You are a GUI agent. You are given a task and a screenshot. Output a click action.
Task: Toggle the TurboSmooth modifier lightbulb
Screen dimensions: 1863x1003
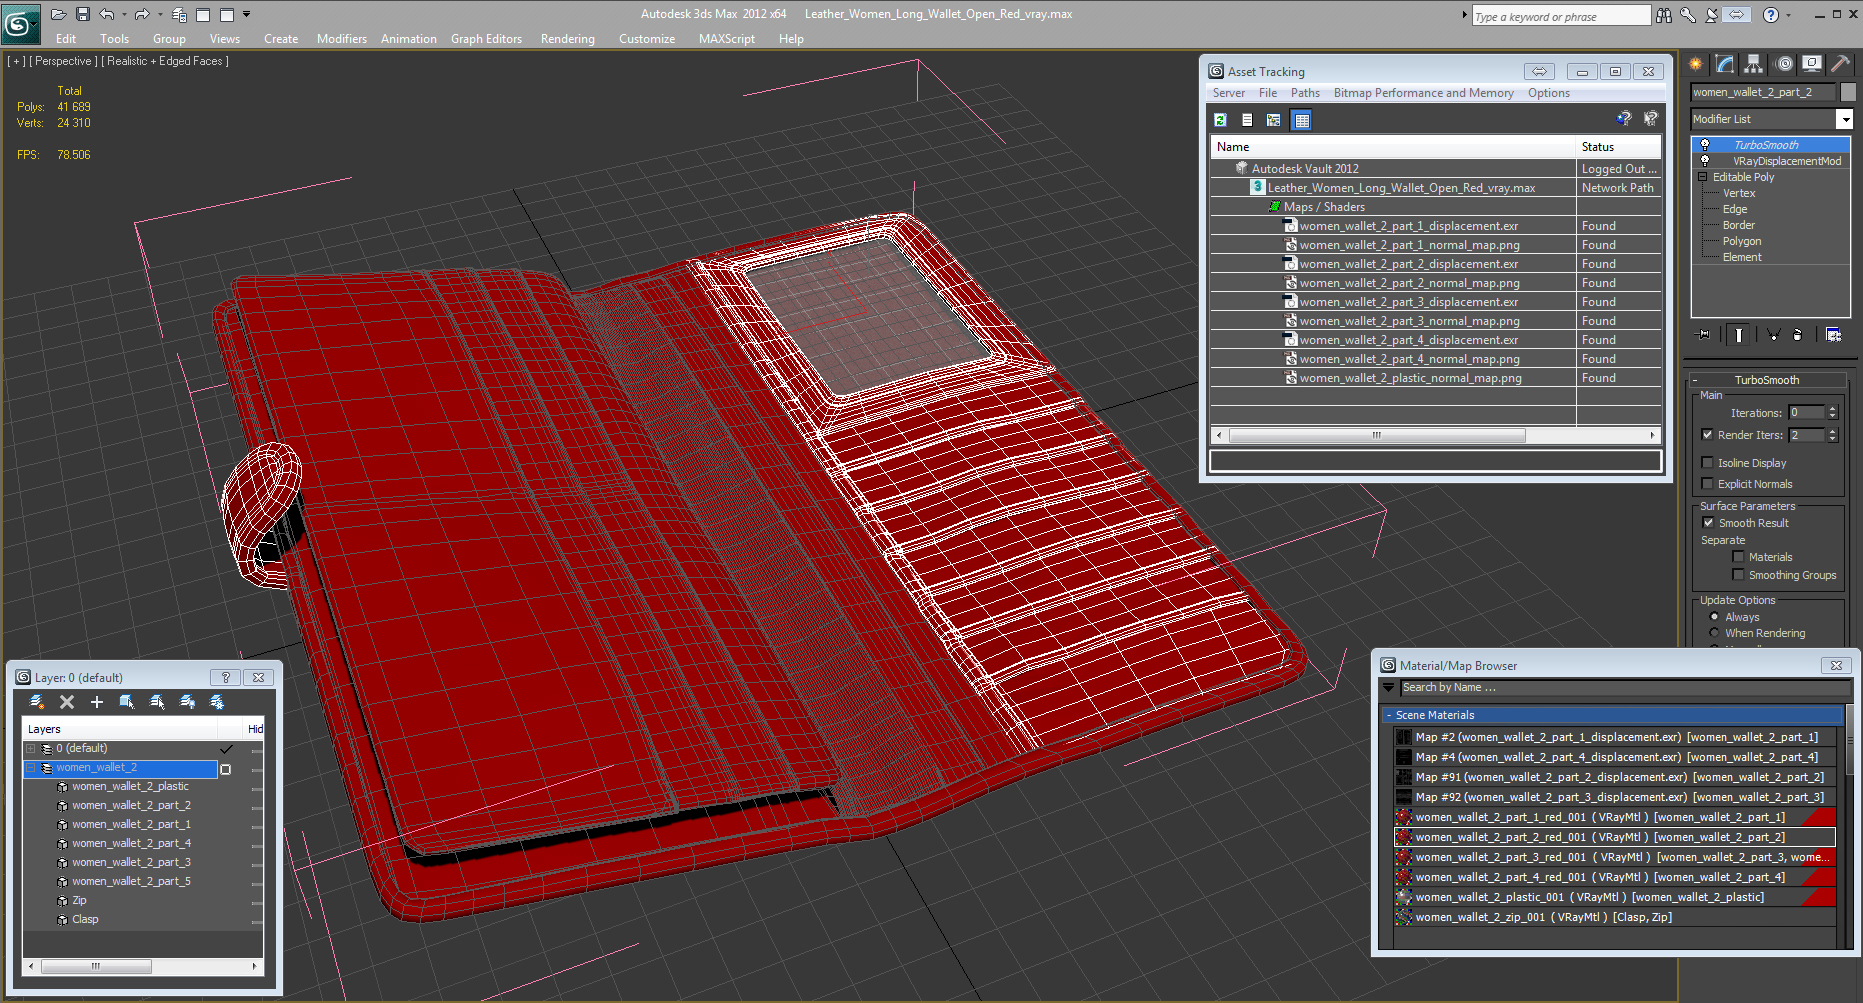1705,145
